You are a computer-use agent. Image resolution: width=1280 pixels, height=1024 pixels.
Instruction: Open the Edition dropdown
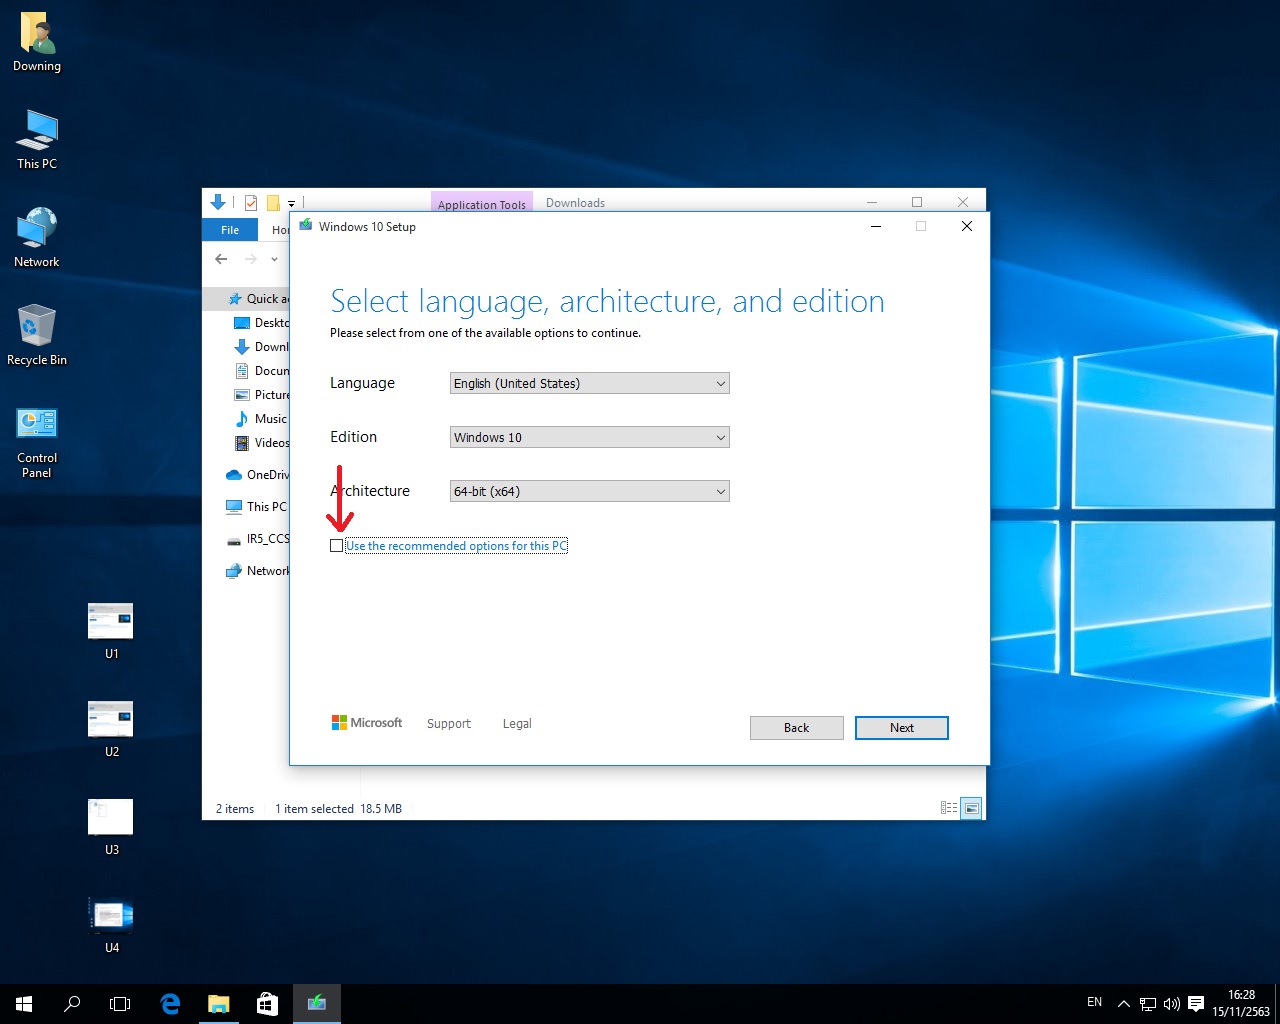point(590,437)
